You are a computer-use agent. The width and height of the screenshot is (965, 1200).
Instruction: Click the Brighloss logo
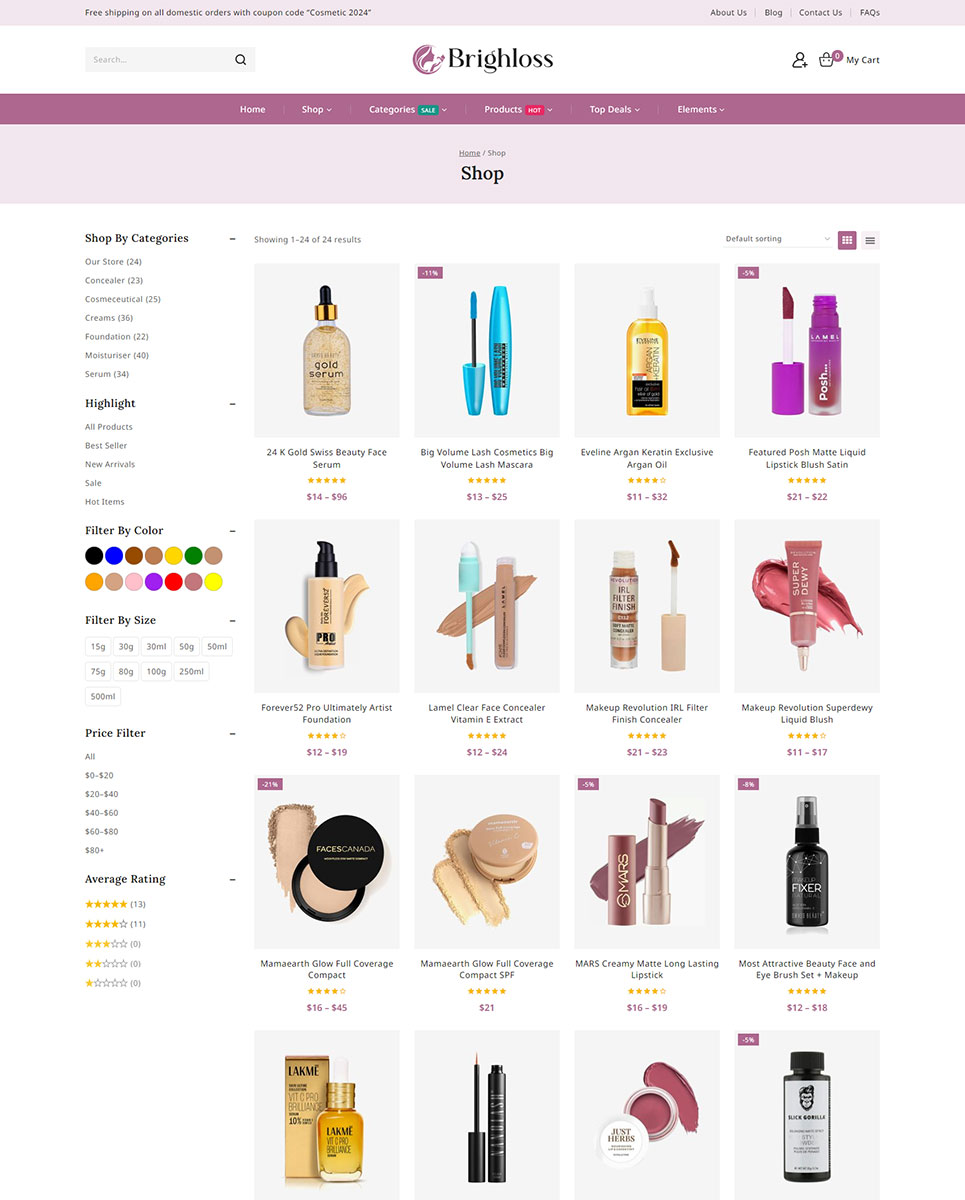[482, 59]
